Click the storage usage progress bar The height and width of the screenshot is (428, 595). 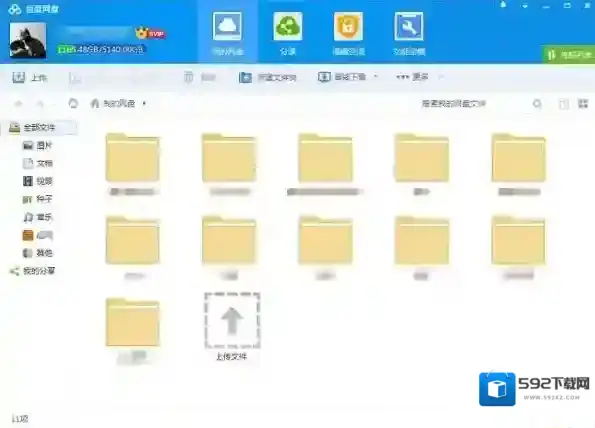pyautogui.click(x=100, y=49)
